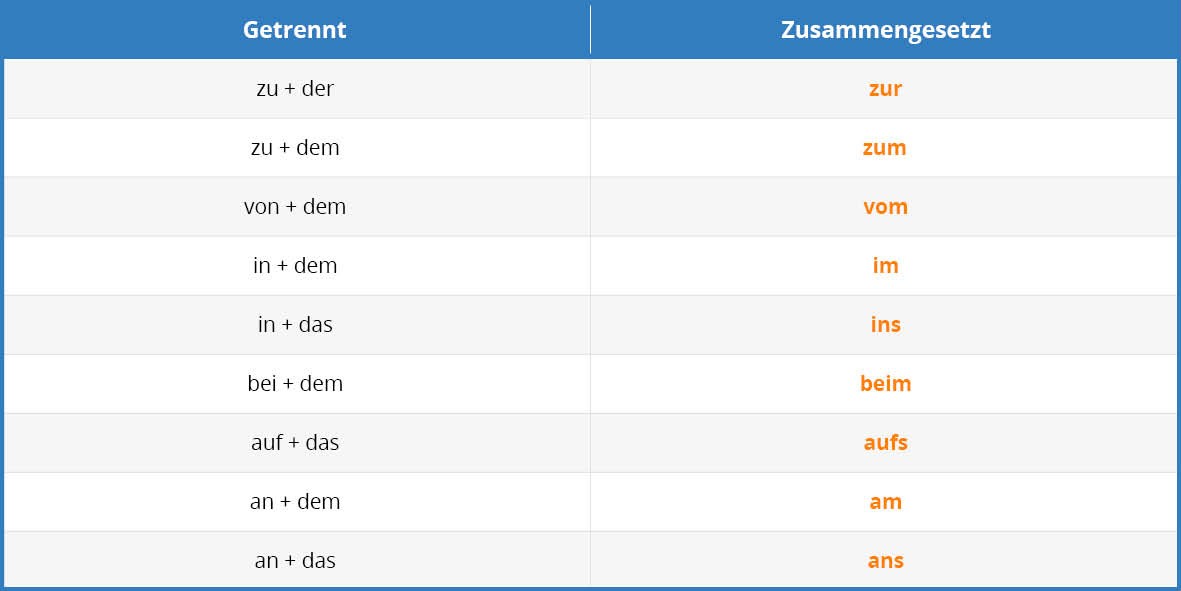Click the Getrennt column header
The height and width of the screenshot is (591, 1181).
(294, 29)
